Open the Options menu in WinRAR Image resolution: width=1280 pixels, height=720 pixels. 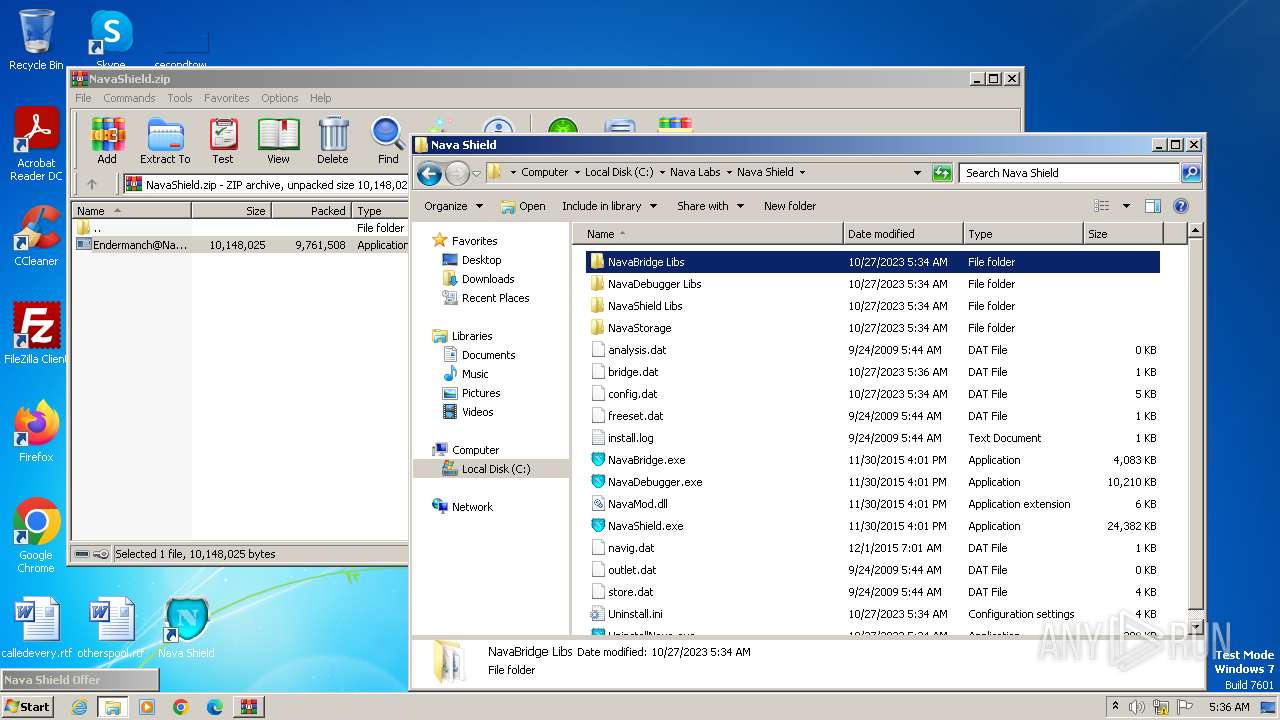point(280,98)
